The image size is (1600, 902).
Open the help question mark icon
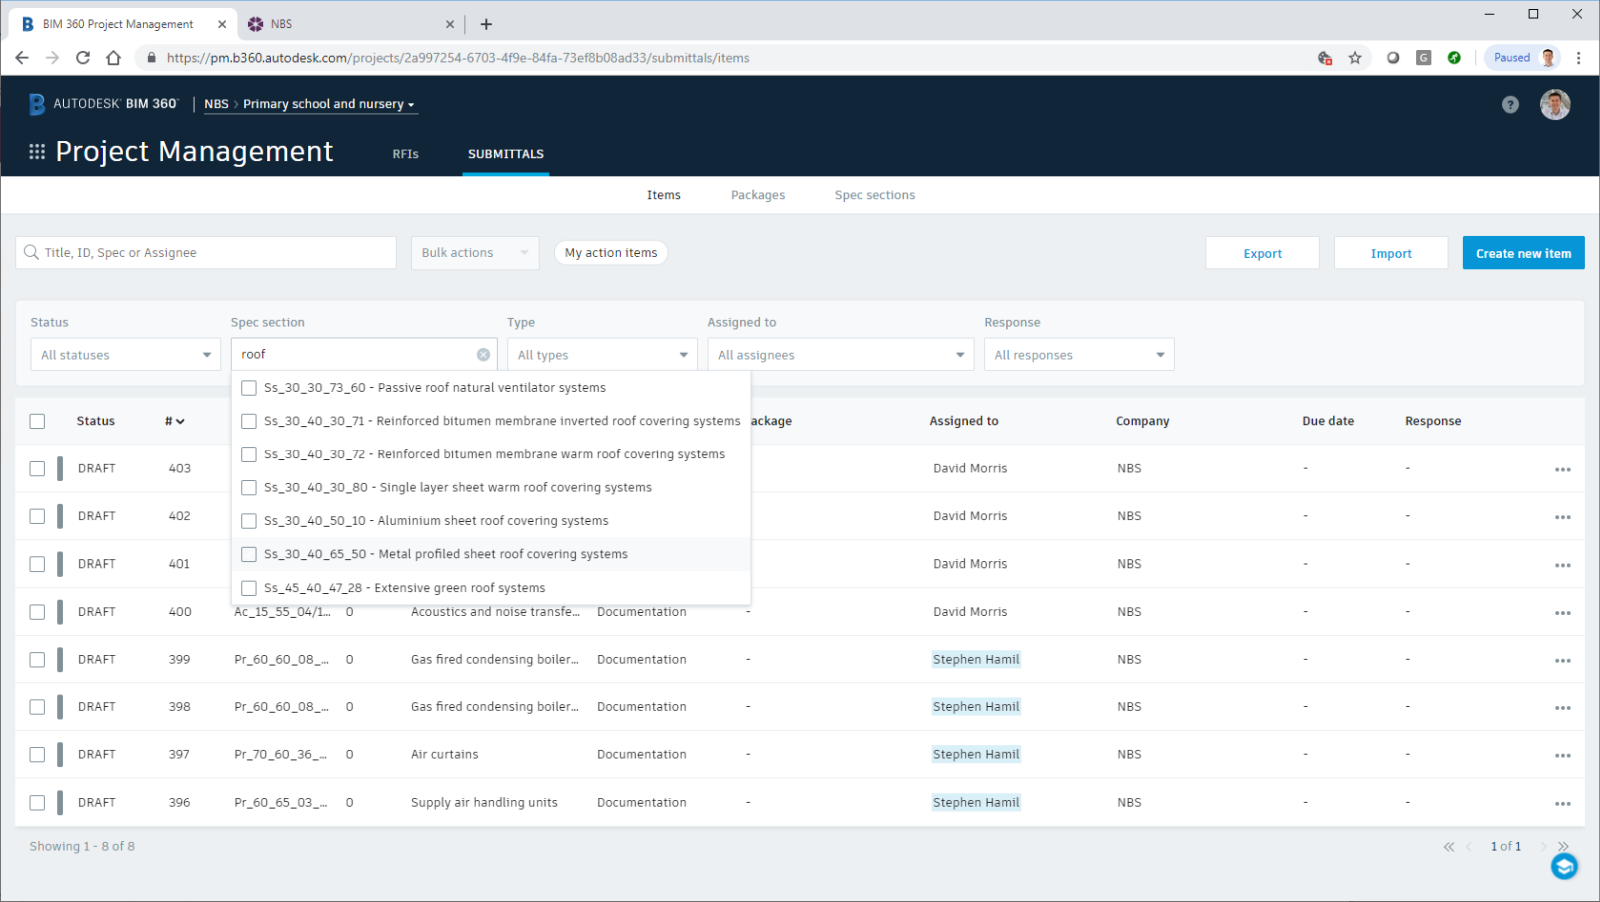(1510, 104)
